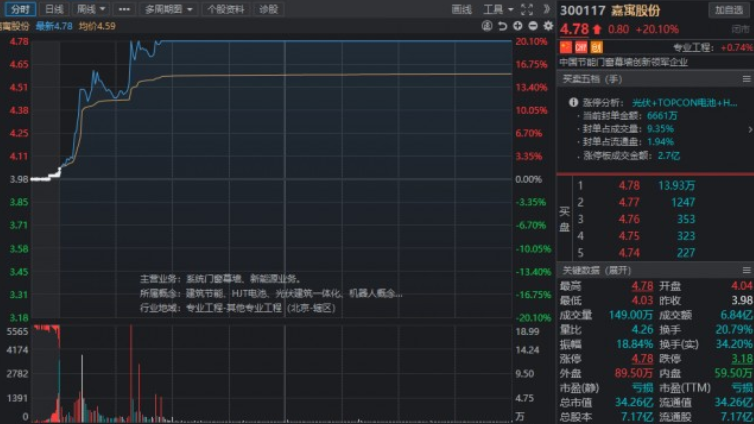Zoom out with the minus icon

pyautogui.click(x=533, y=25)
